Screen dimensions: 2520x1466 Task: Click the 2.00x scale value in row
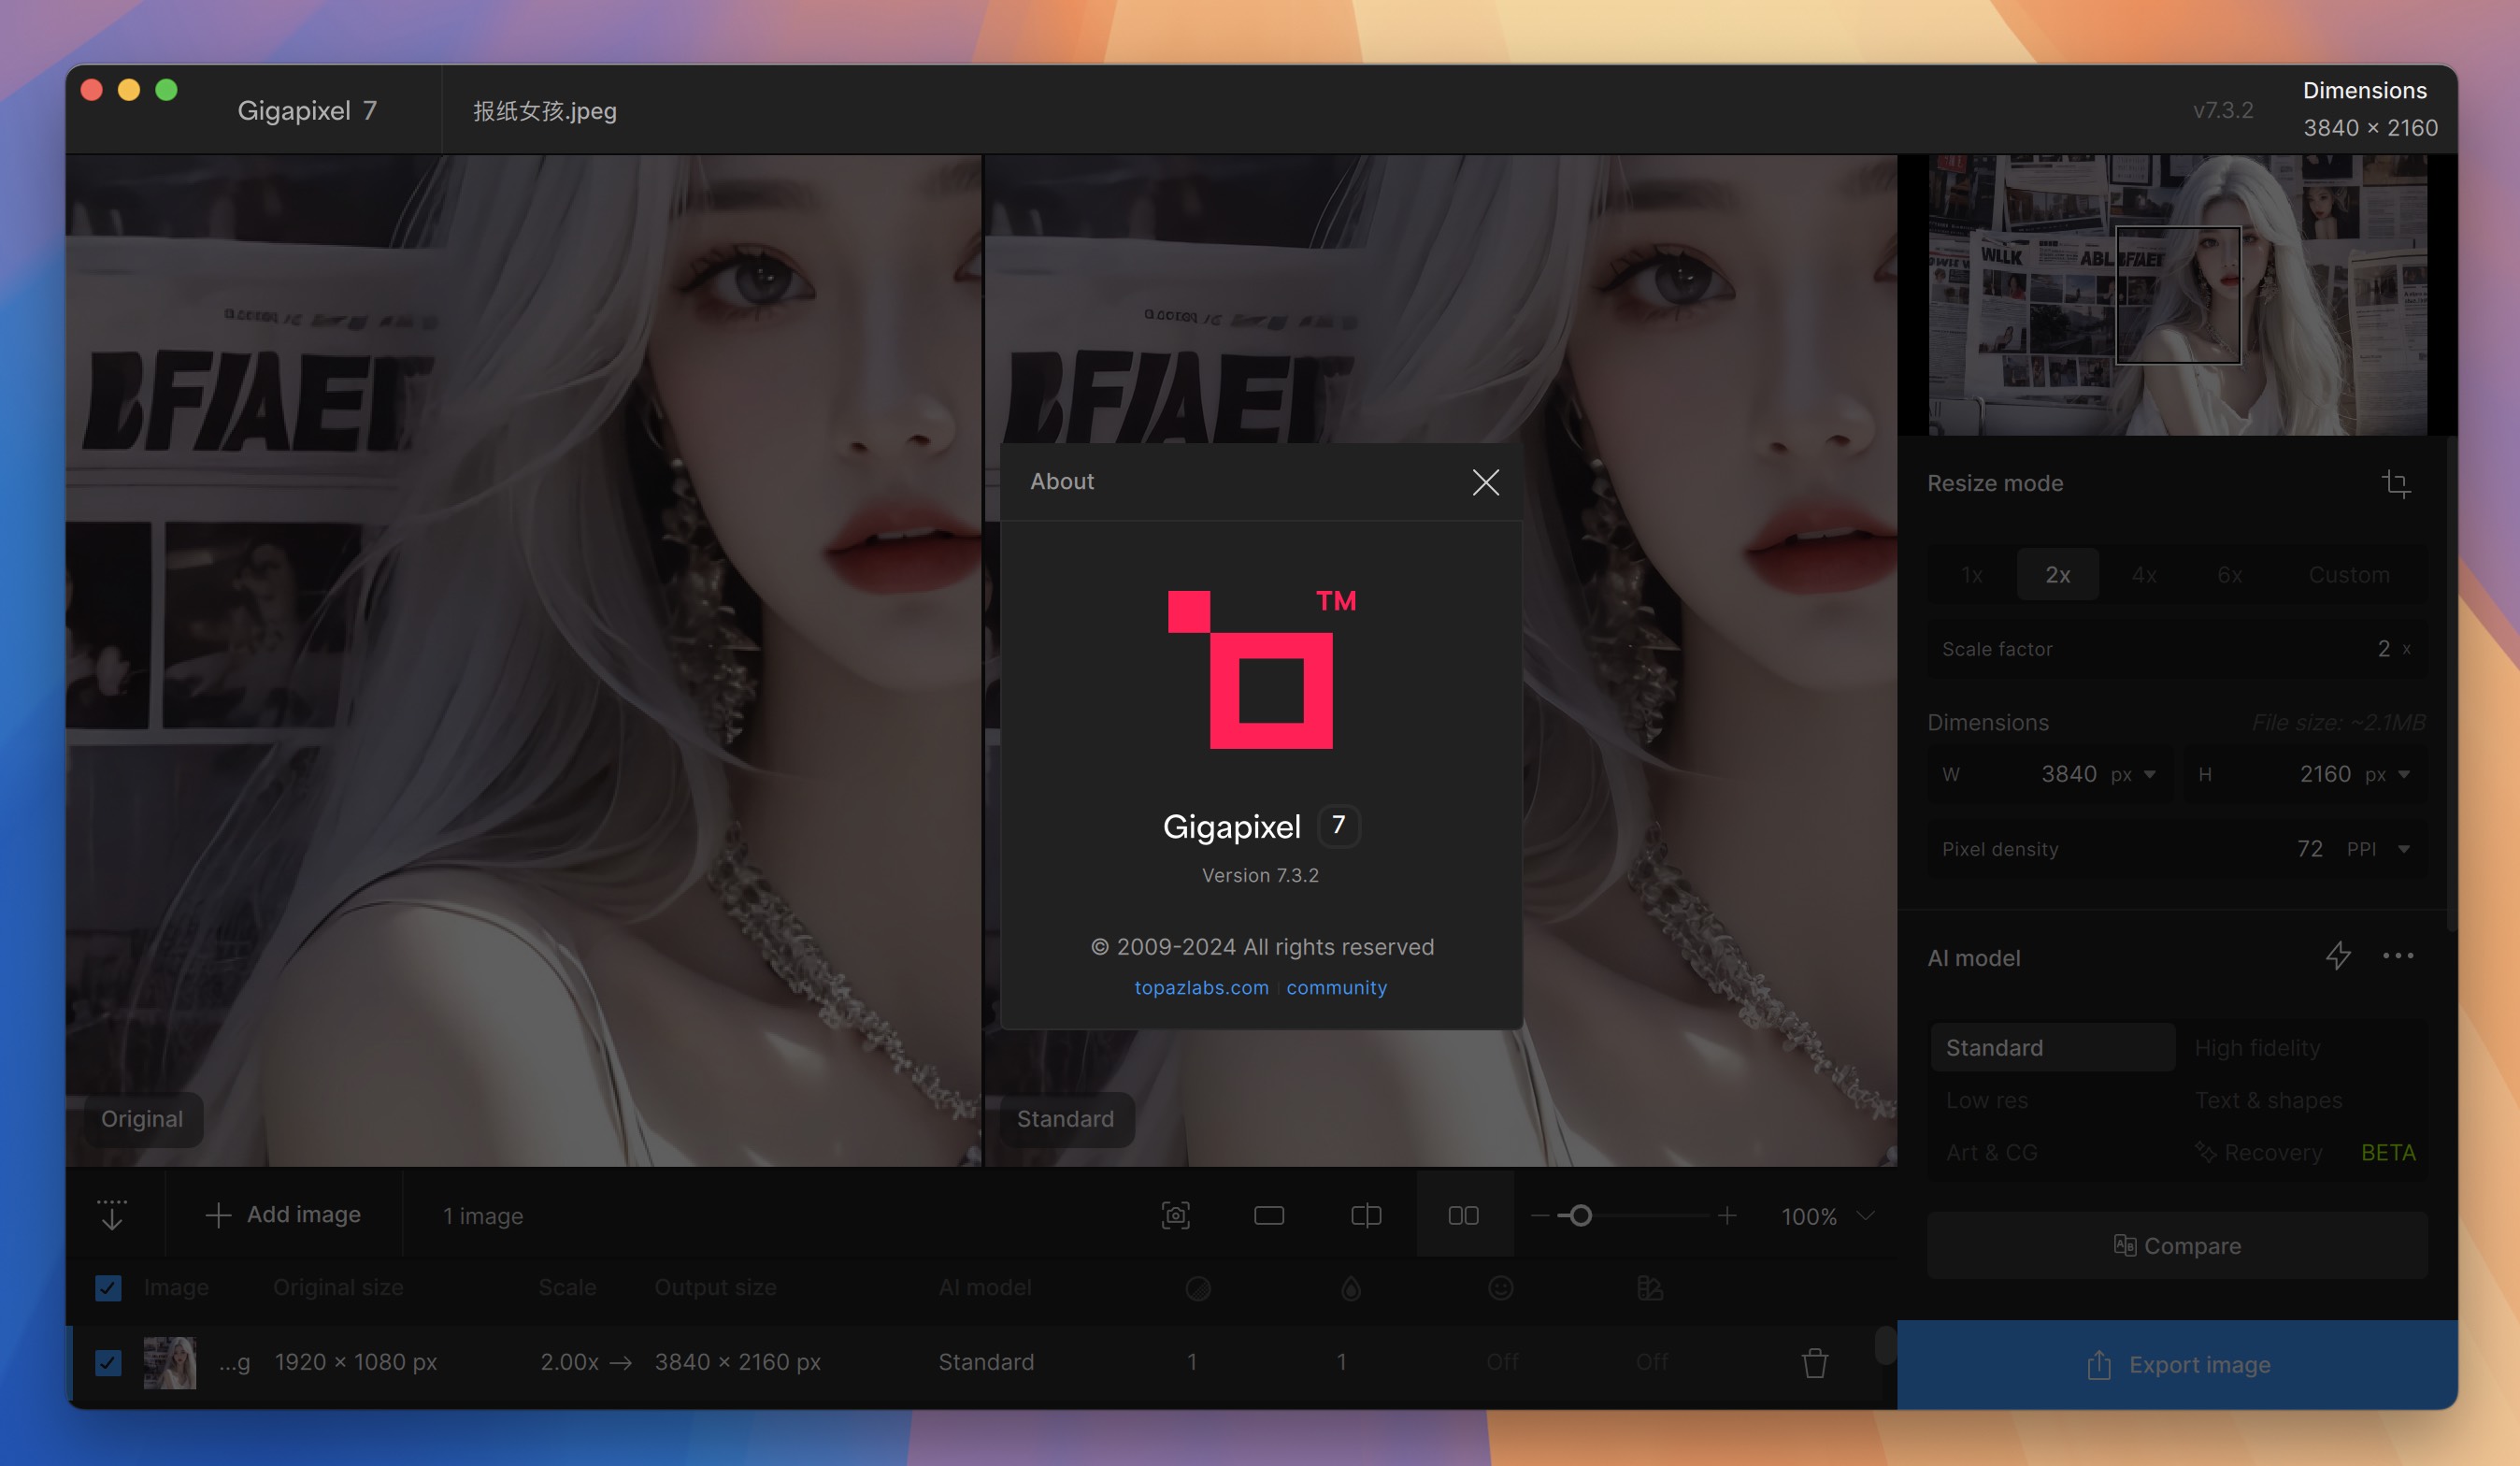(569, 1362)
